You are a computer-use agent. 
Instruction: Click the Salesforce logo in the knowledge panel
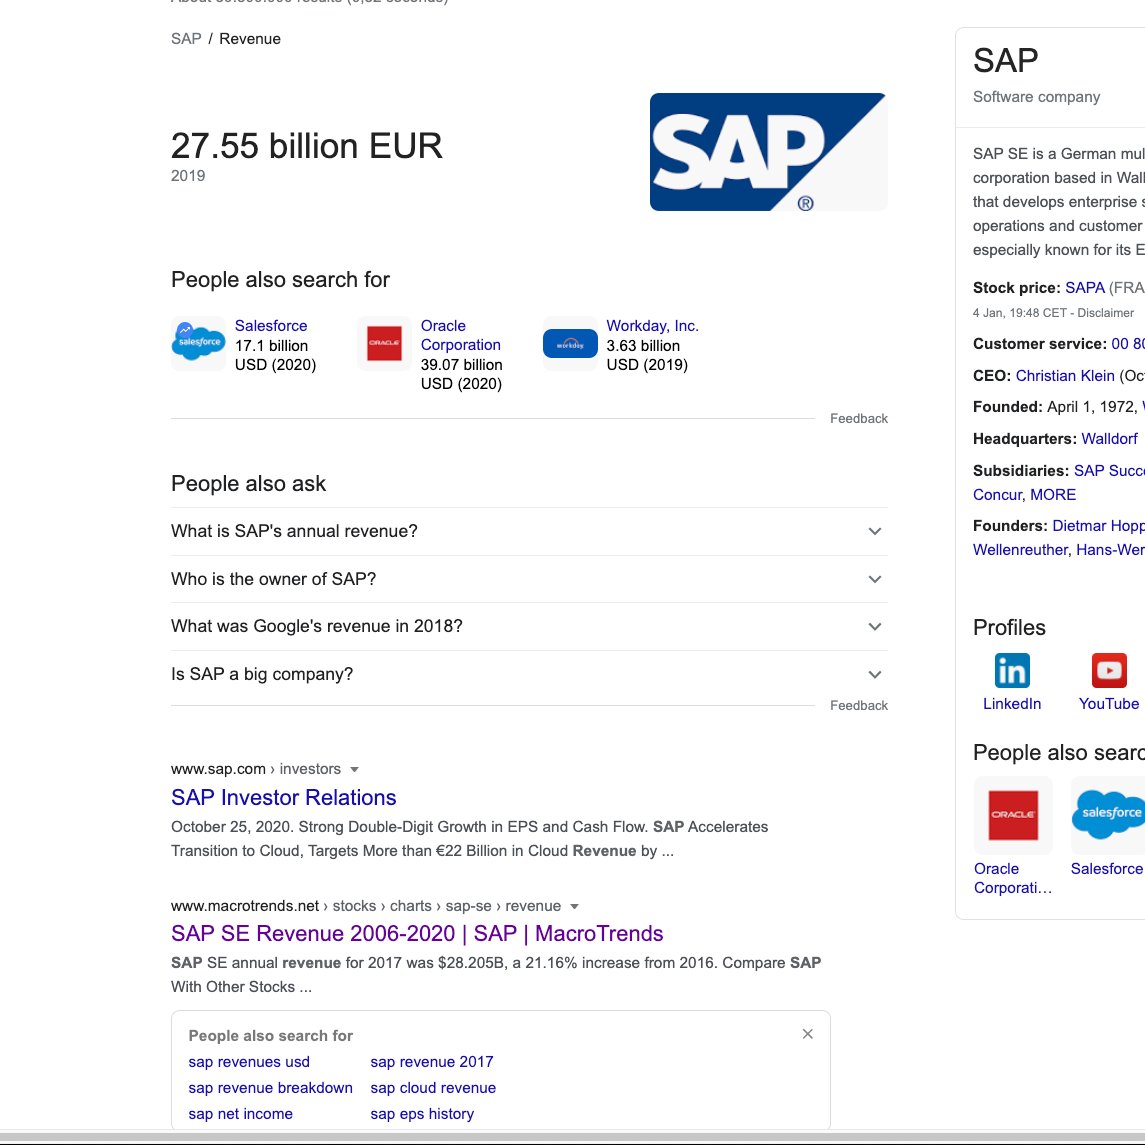(1108, 815)
